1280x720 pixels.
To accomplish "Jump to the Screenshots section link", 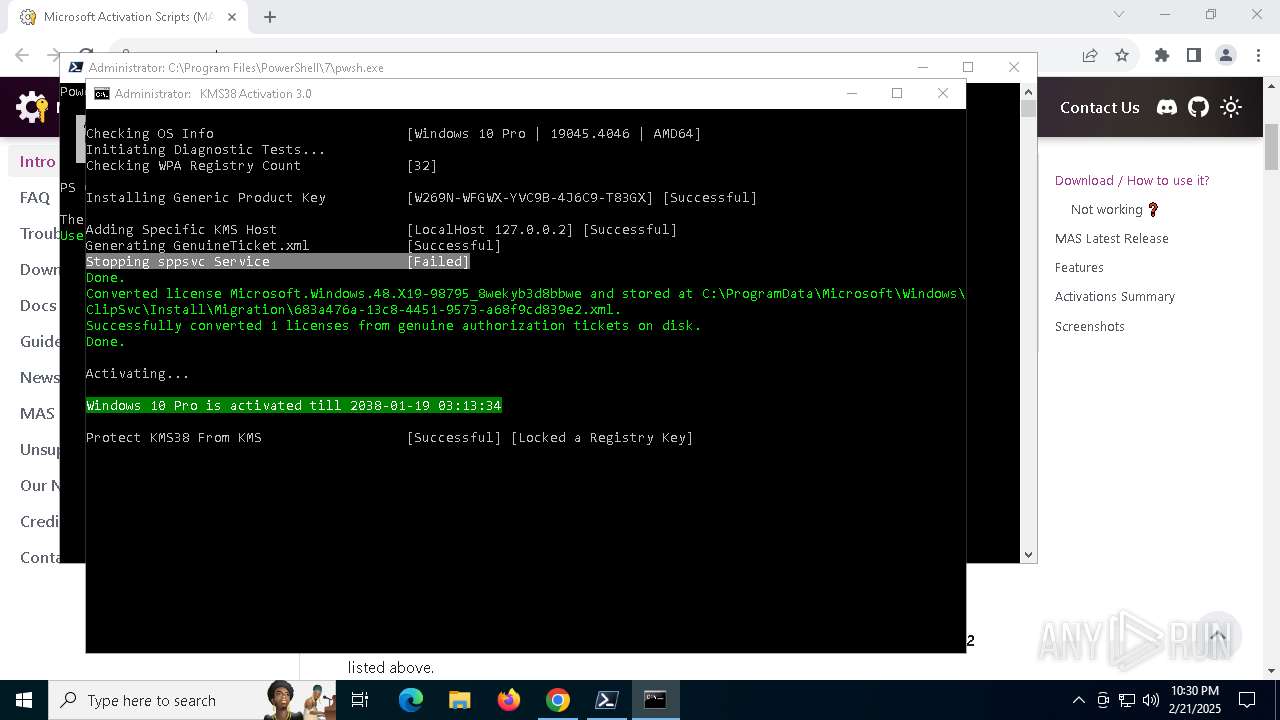I will 1089,326.
